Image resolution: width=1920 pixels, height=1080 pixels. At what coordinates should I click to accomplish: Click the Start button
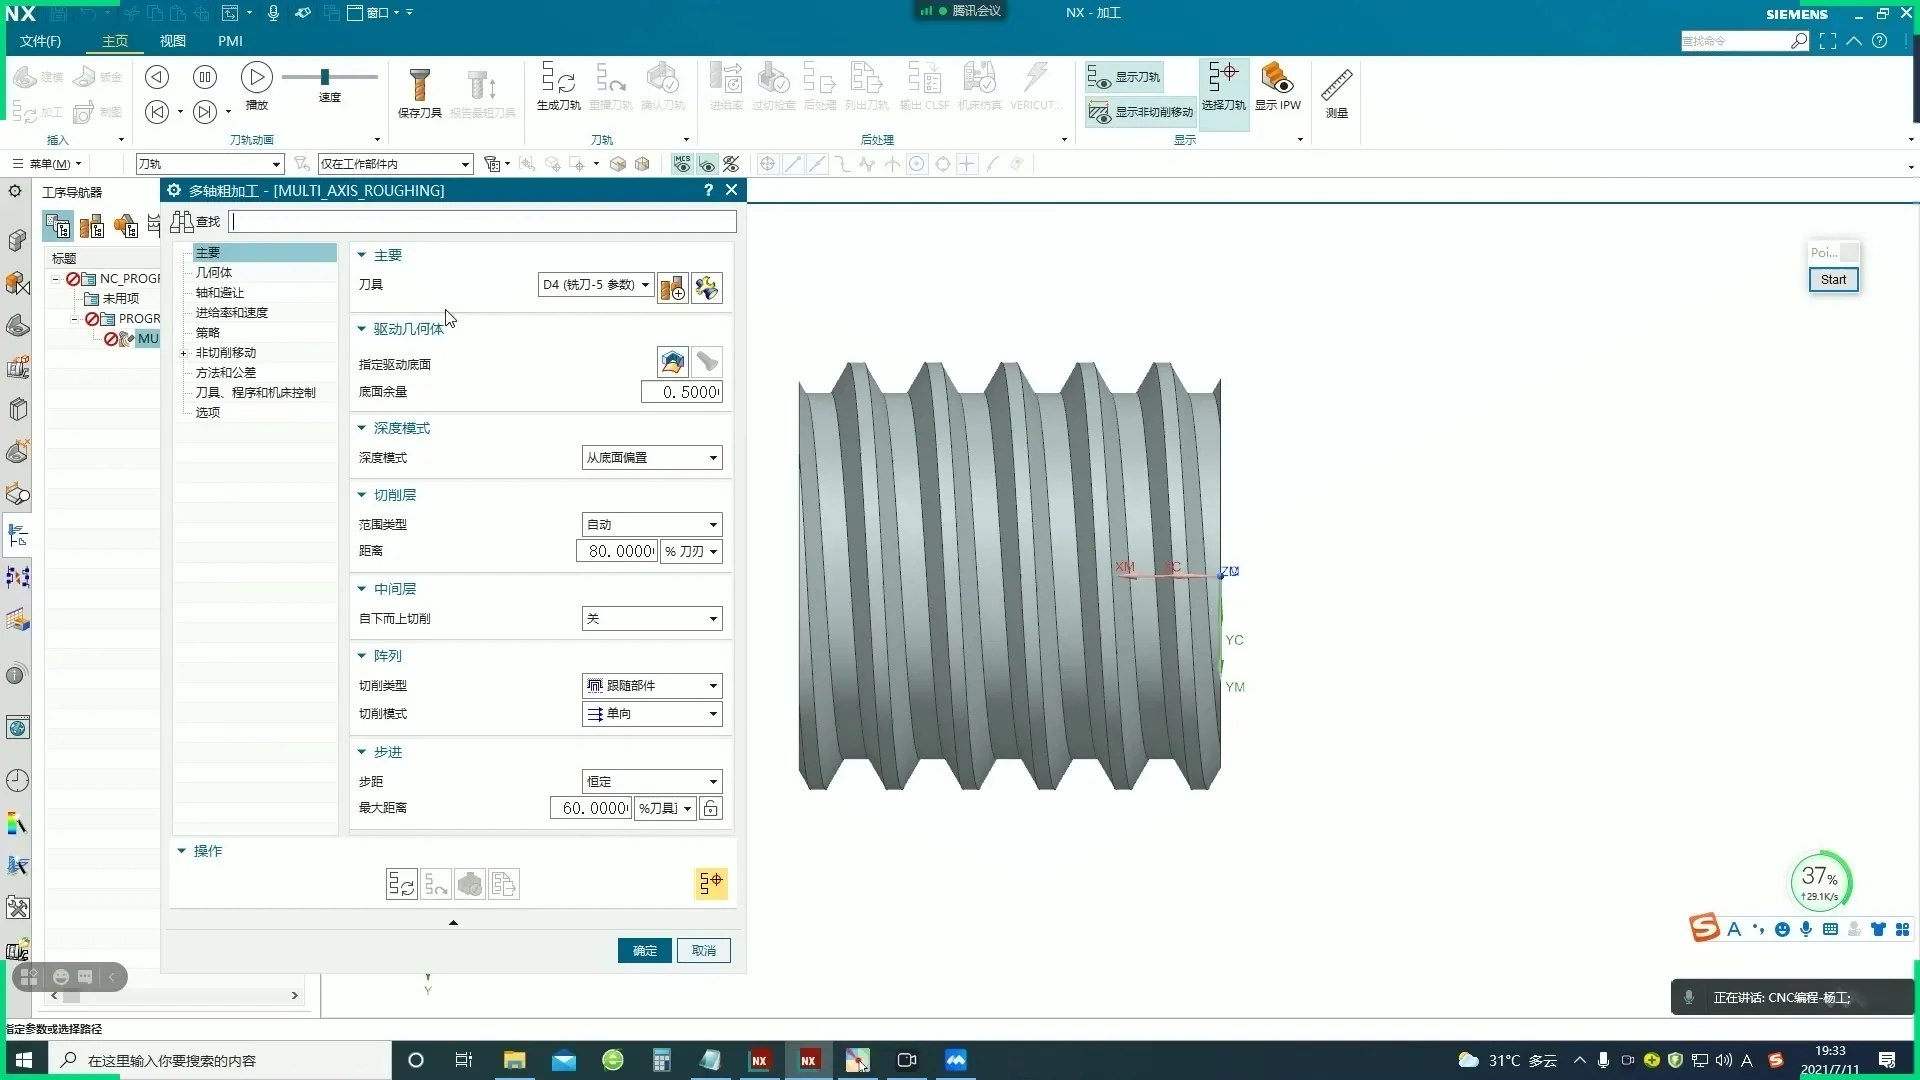pyautogui.click(x=1833, y=280)
